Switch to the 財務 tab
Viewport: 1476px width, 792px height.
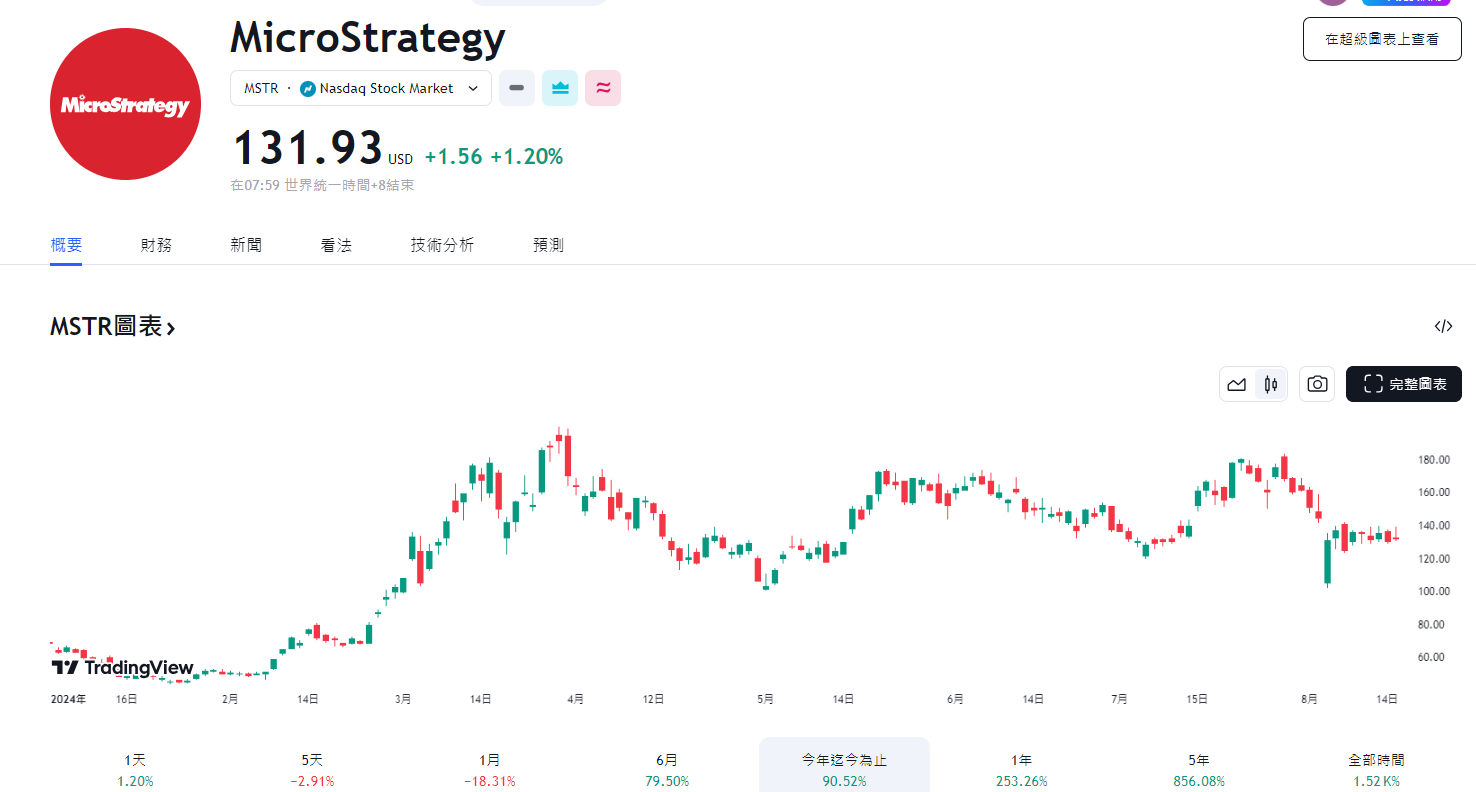click(x=156, y=244)
